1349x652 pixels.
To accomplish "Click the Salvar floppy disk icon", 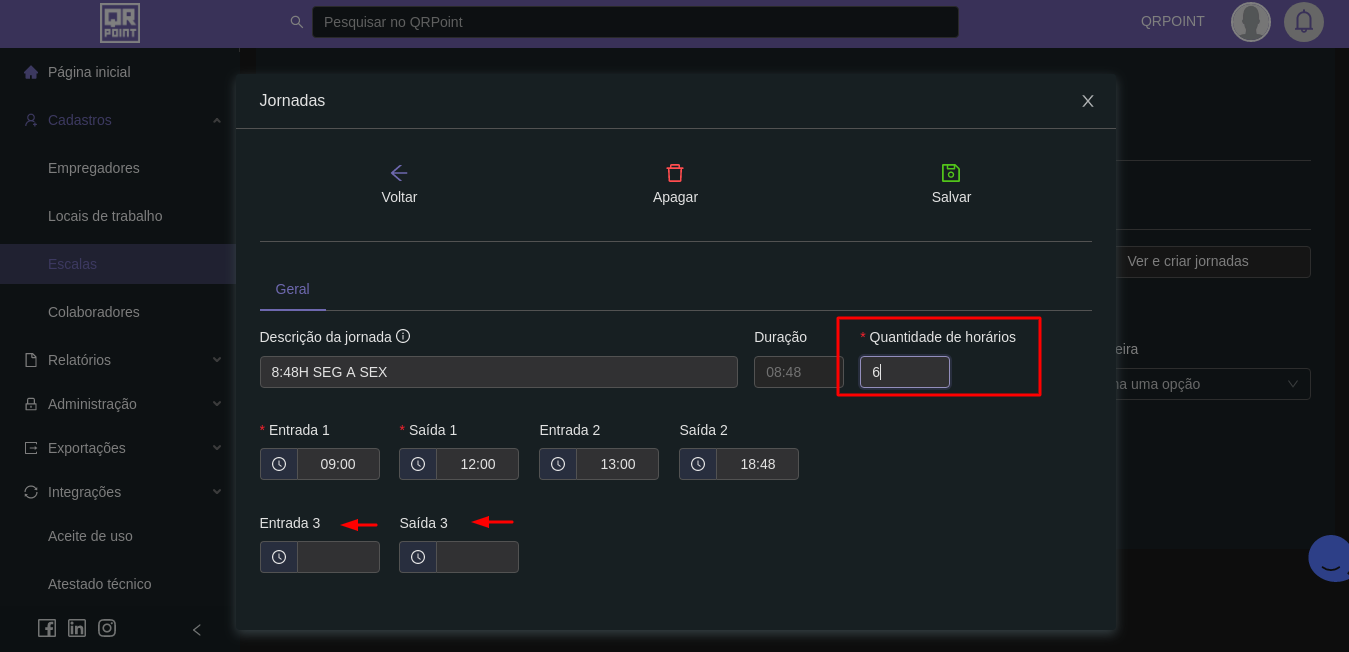I will (x=951, y=173).
